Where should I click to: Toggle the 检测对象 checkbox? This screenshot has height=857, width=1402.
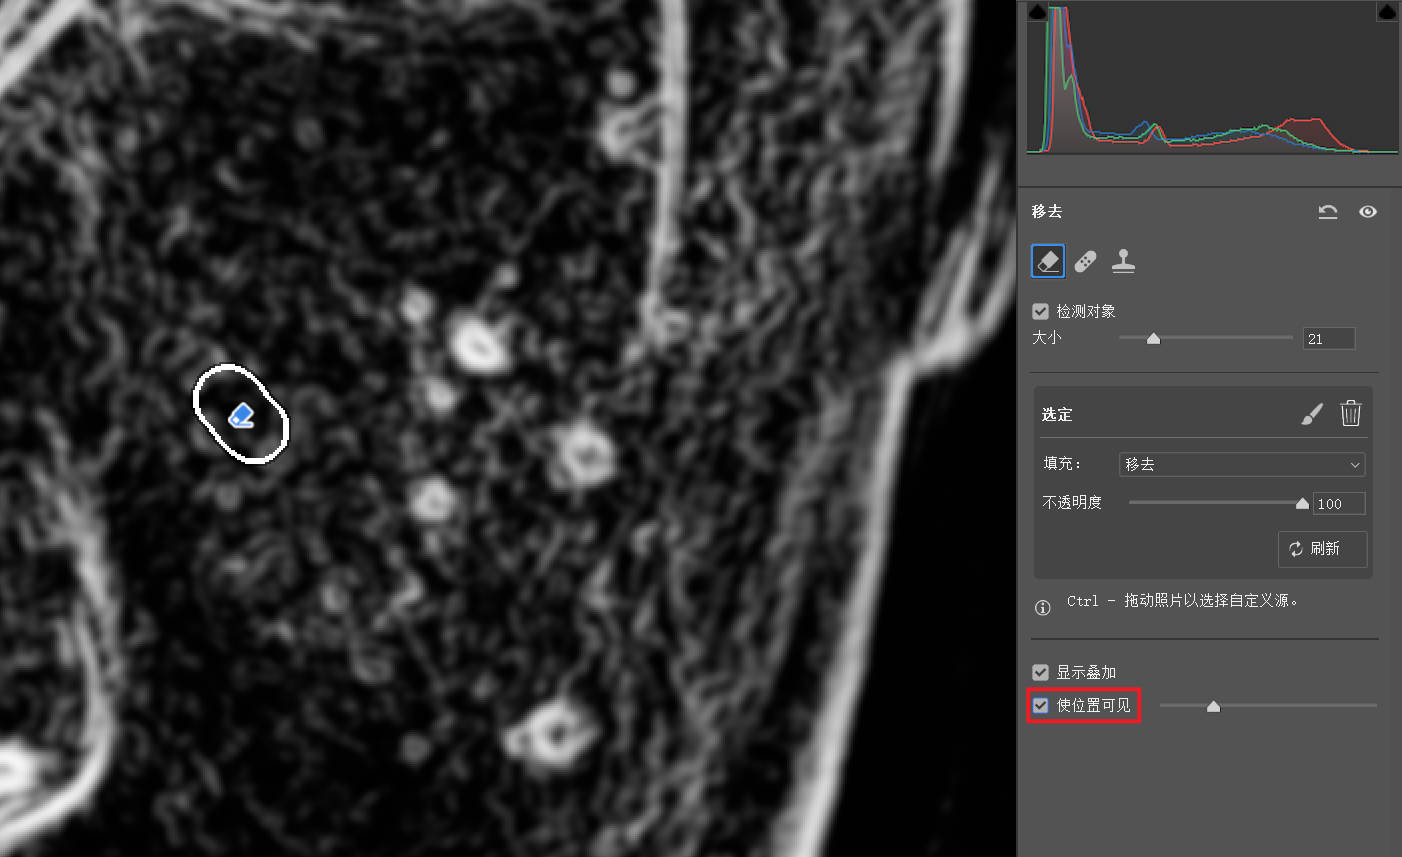coord(1041,311)
